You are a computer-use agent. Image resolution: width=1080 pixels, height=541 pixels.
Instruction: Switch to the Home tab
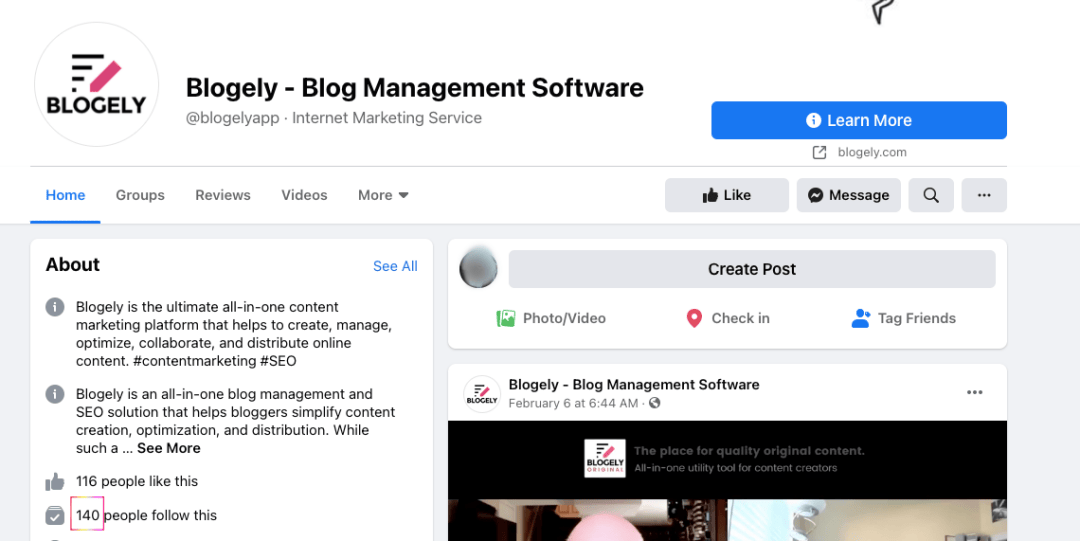[x=65, y=195]
